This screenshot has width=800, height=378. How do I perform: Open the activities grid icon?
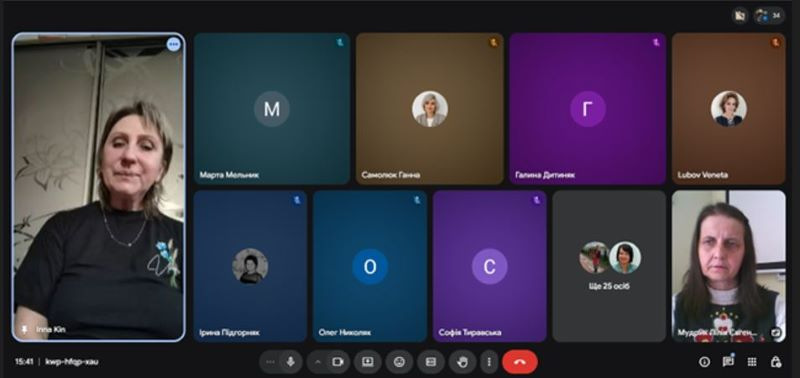[752, 362]
